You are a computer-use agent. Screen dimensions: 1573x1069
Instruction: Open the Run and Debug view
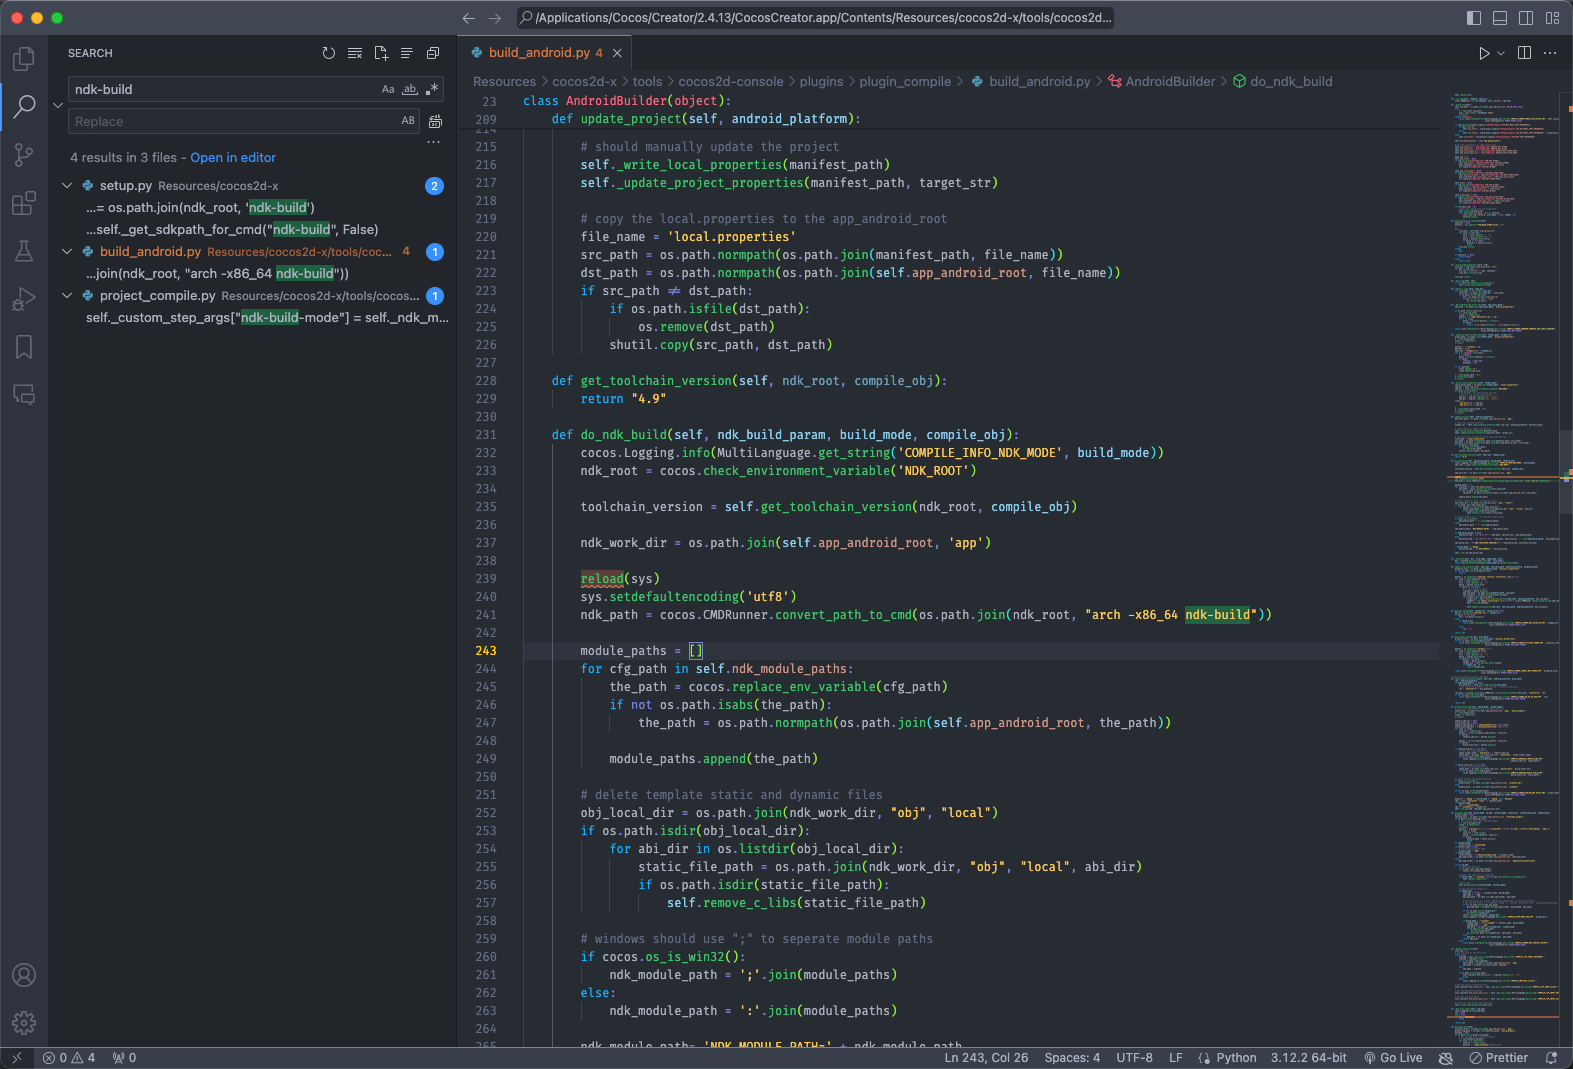coord(24,299)
